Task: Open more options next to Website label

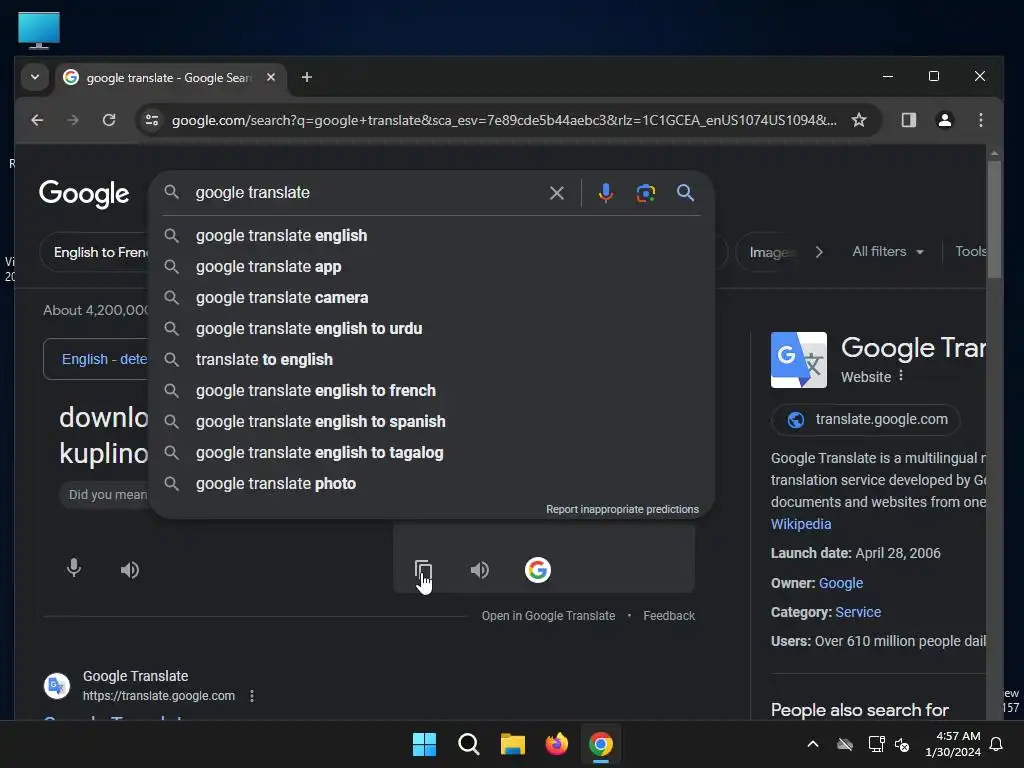Action: 901,376
